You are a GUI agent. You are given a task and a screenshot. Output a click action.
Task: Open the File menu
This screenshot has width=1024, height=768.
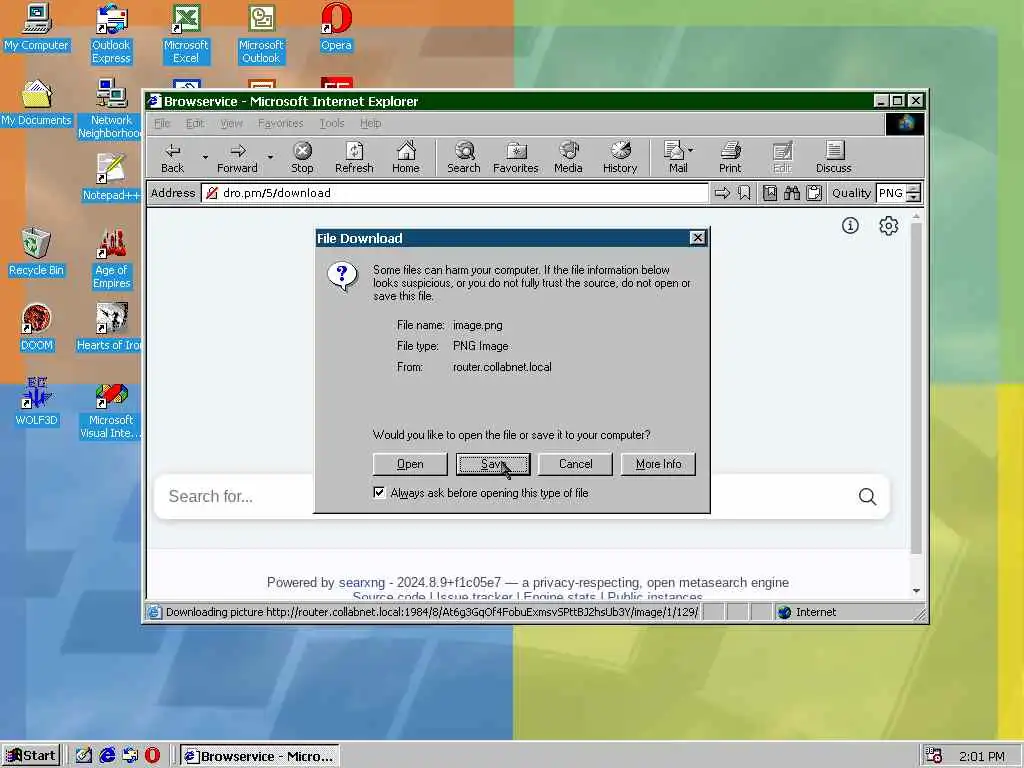(162, 123)
